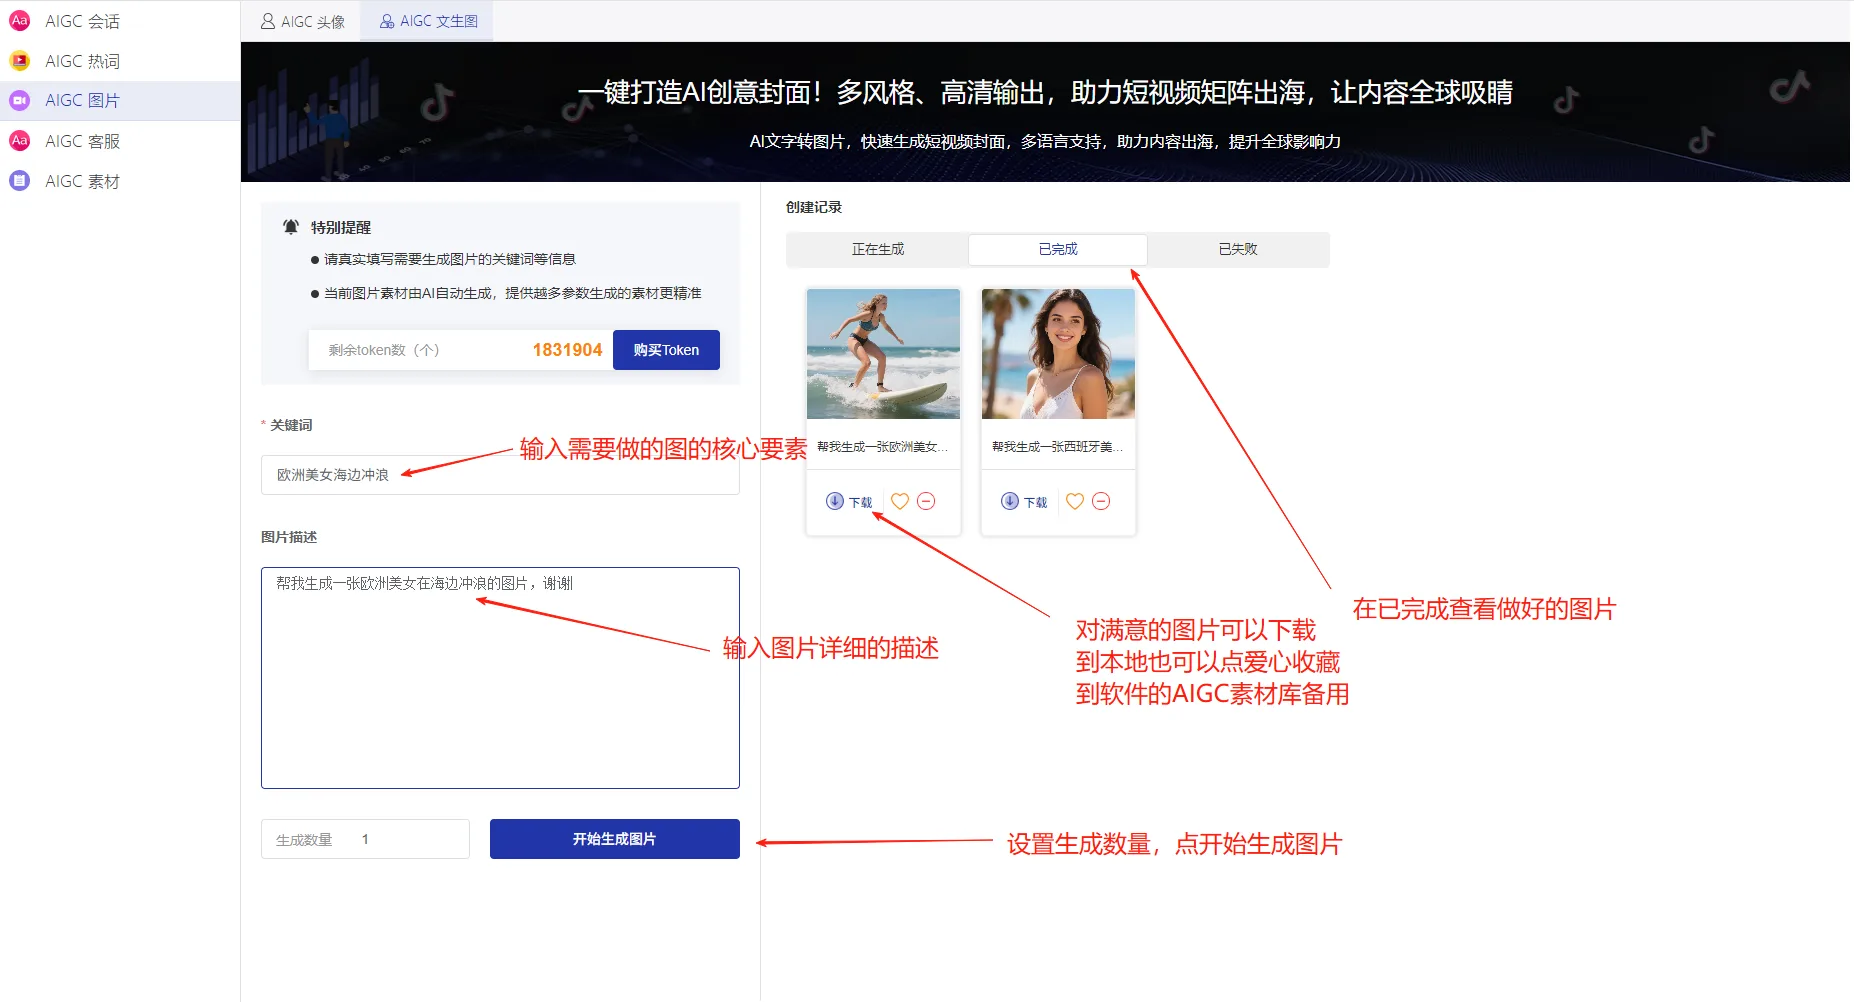Image resolution: width=1854 pixels, height=1002 pixels.
Task: Select the AIGC 会话 sidebar icon
Action: pos(19,20)
